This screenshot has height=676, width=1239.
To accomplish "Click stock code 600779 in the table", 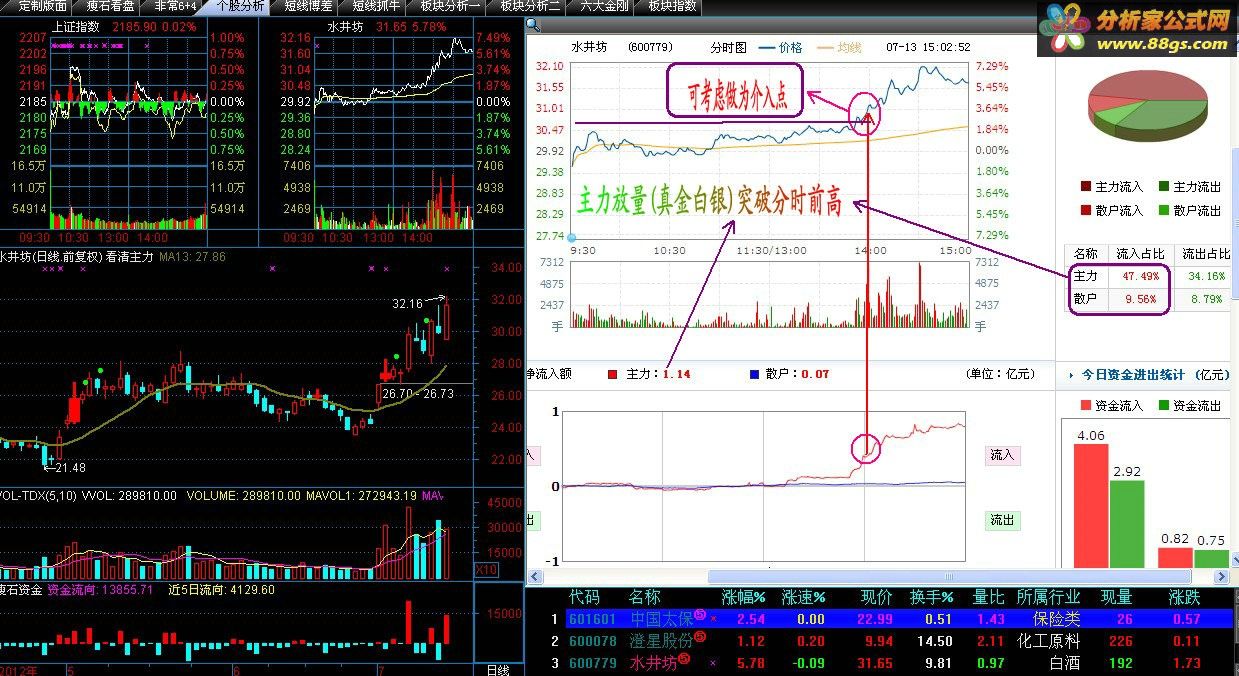I will tap(594, 663).
